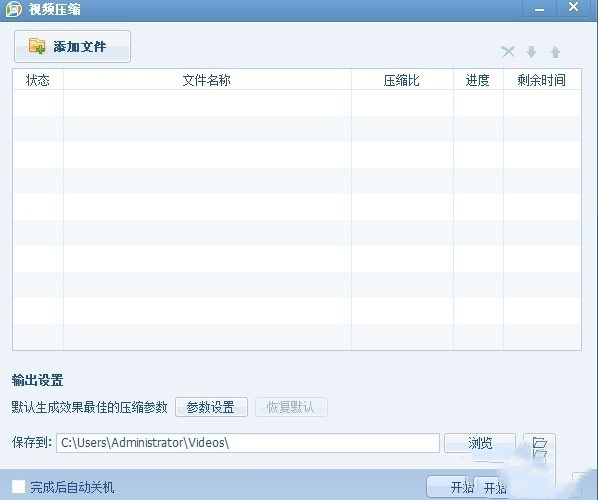Click the save path input field

click(248, 443)
